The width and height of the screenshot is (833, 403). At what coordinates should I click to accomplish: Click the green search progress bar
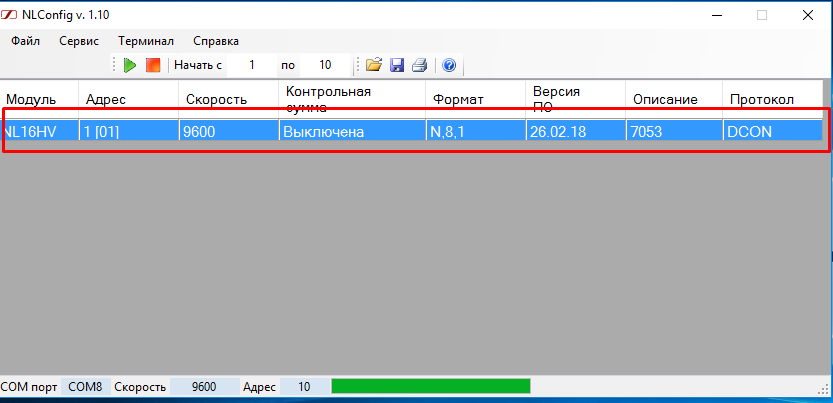click(431, 387)
